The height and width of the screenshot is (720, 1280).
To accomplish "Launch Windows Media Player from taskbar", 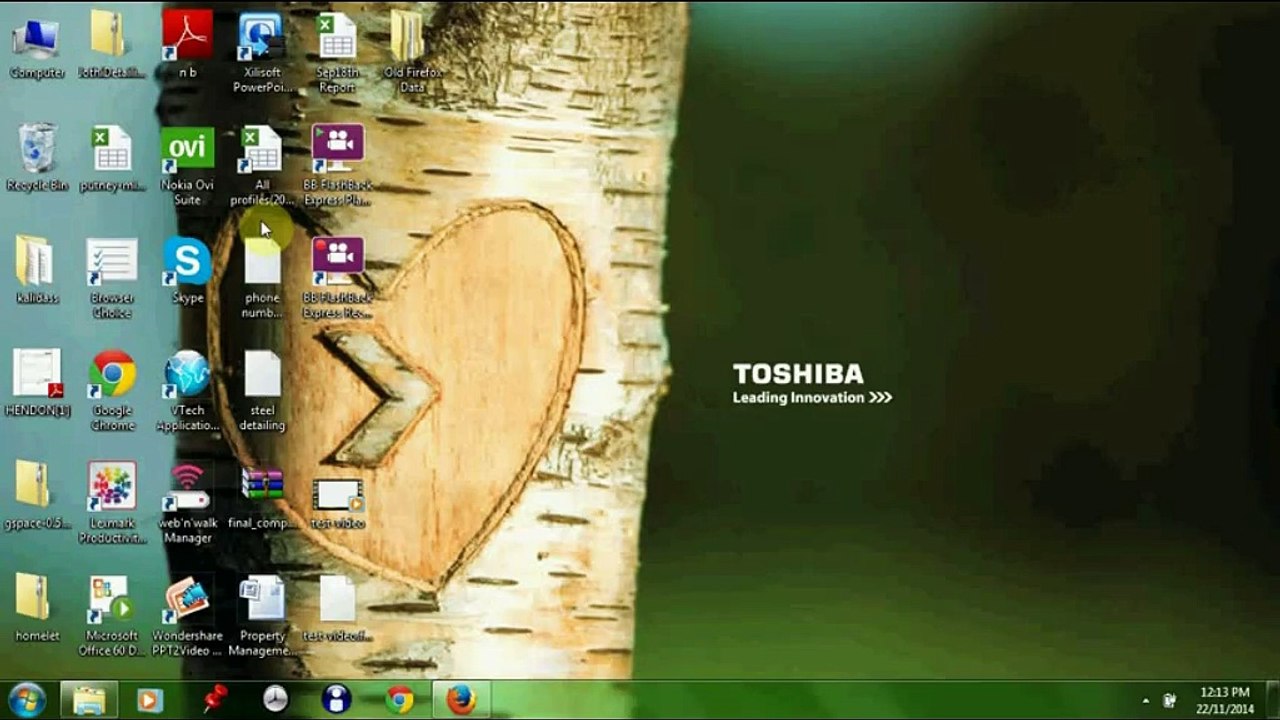I will pyautogui.click(x=149, y=699).
